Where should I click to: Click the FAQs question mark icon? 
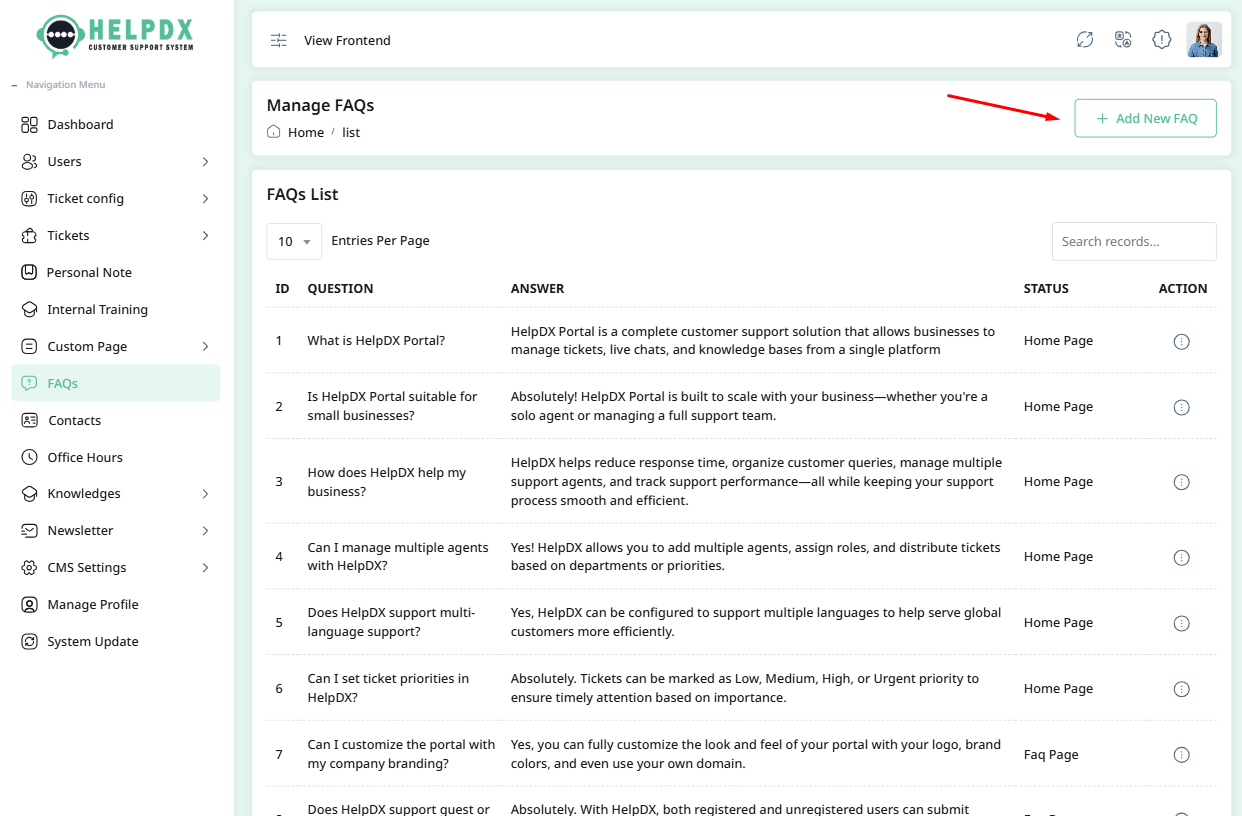(29, 383)
